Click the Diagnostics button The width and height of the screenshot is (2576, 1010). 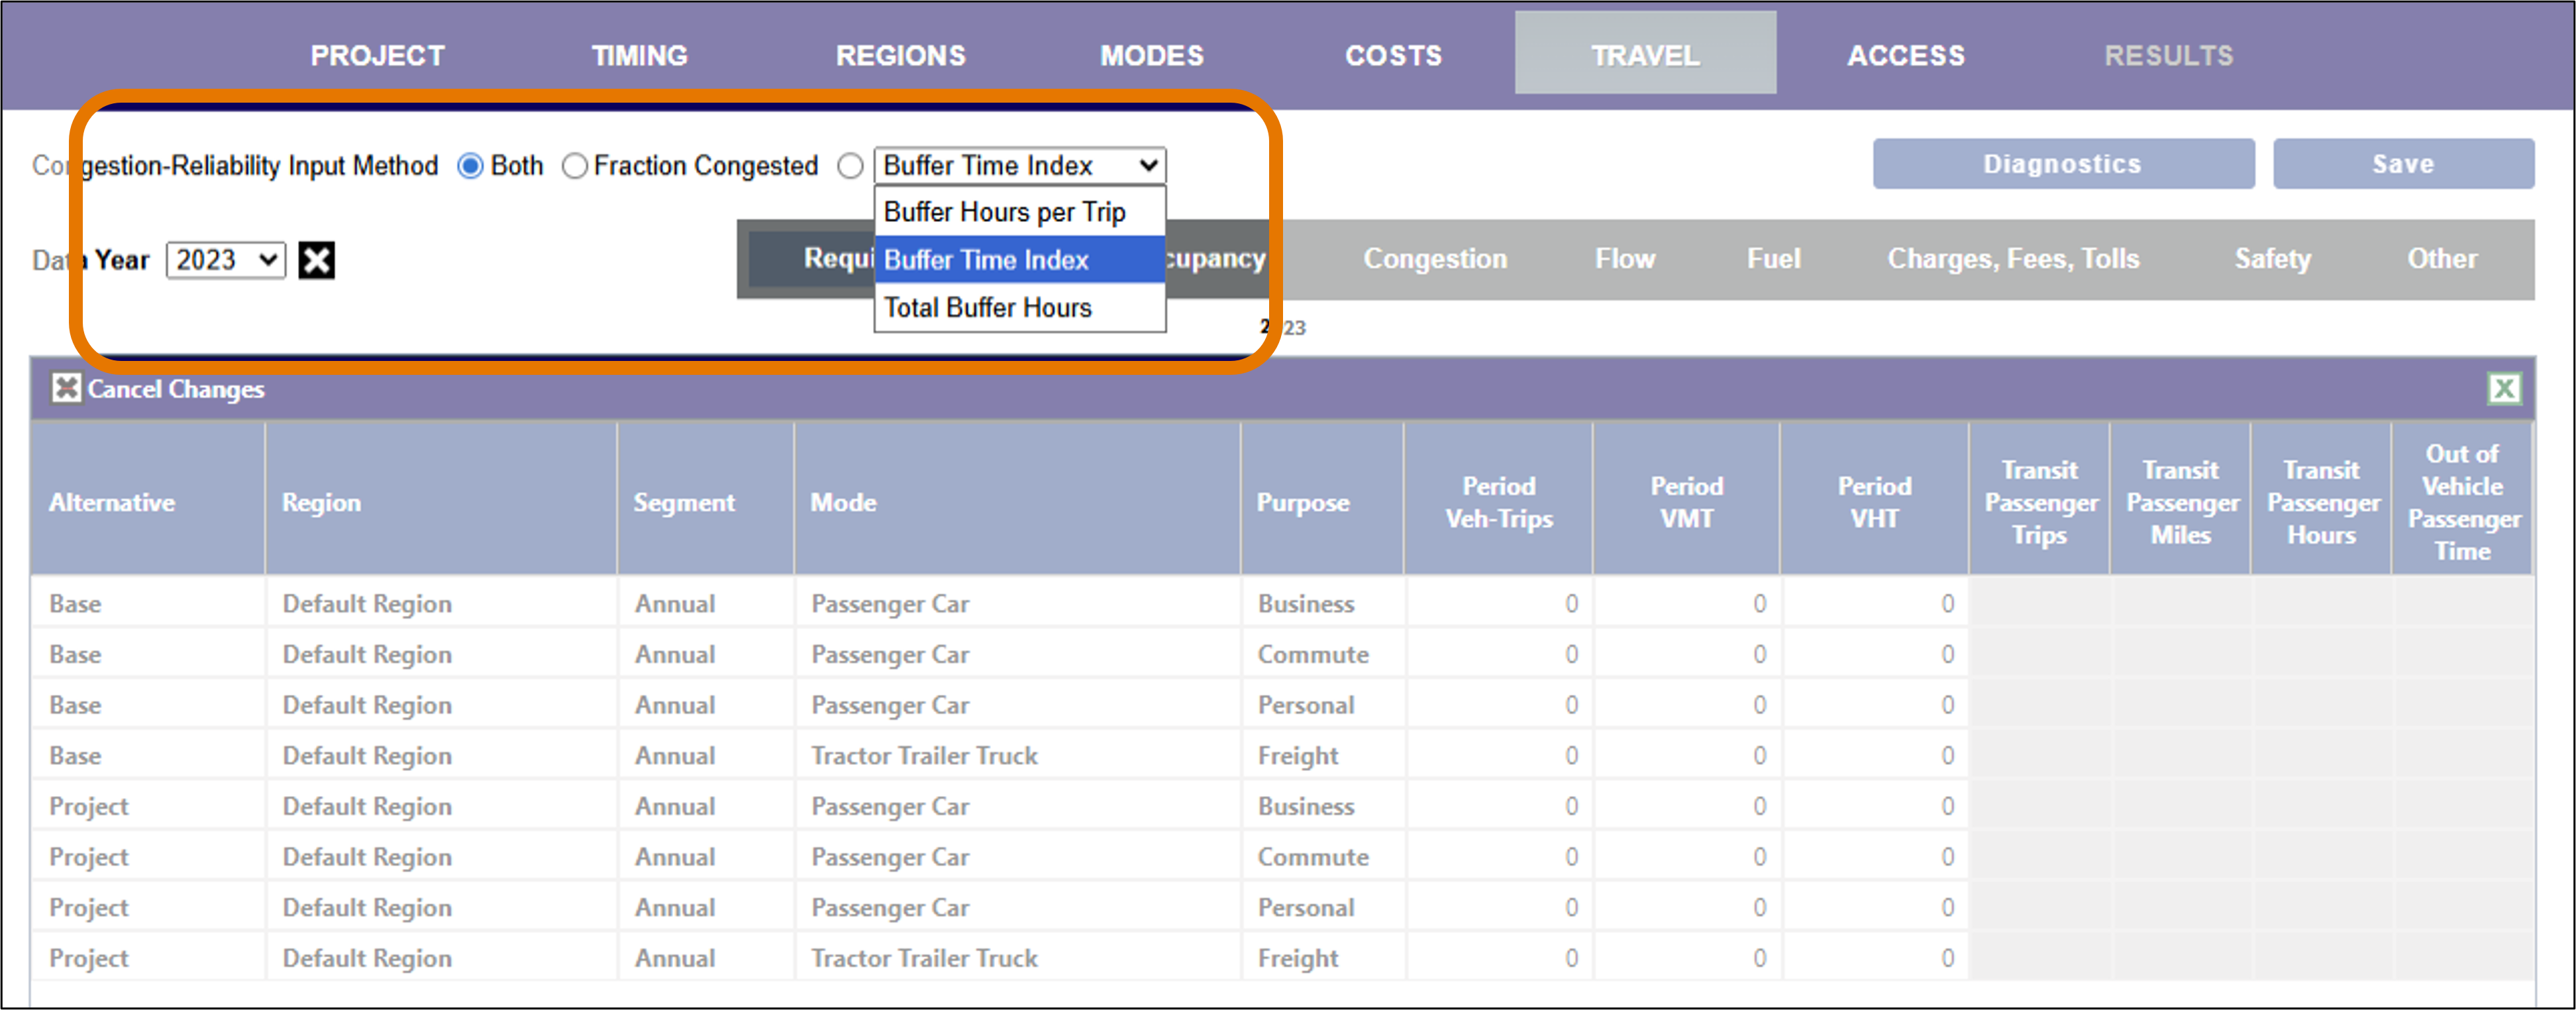click(x=2063, y=164)
